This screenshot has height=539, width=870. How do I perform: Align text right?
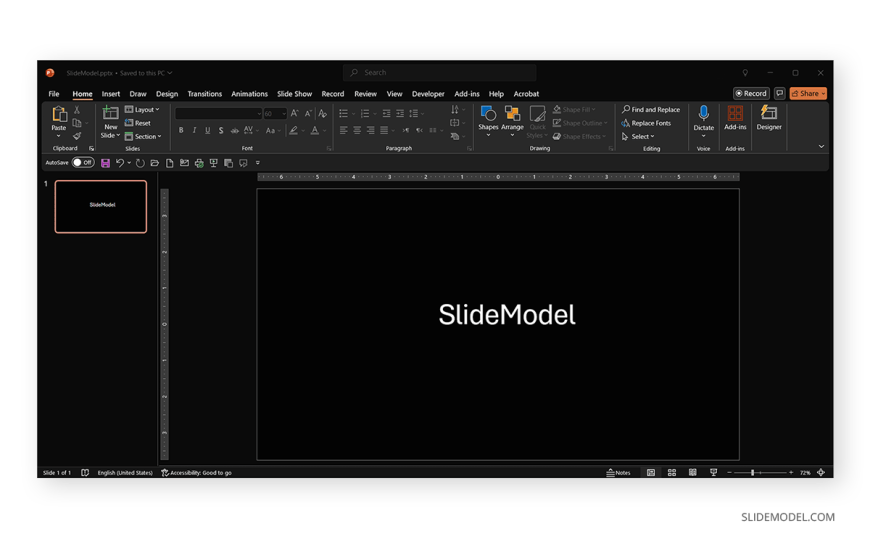pyautogui.click(x=370, y=130)
